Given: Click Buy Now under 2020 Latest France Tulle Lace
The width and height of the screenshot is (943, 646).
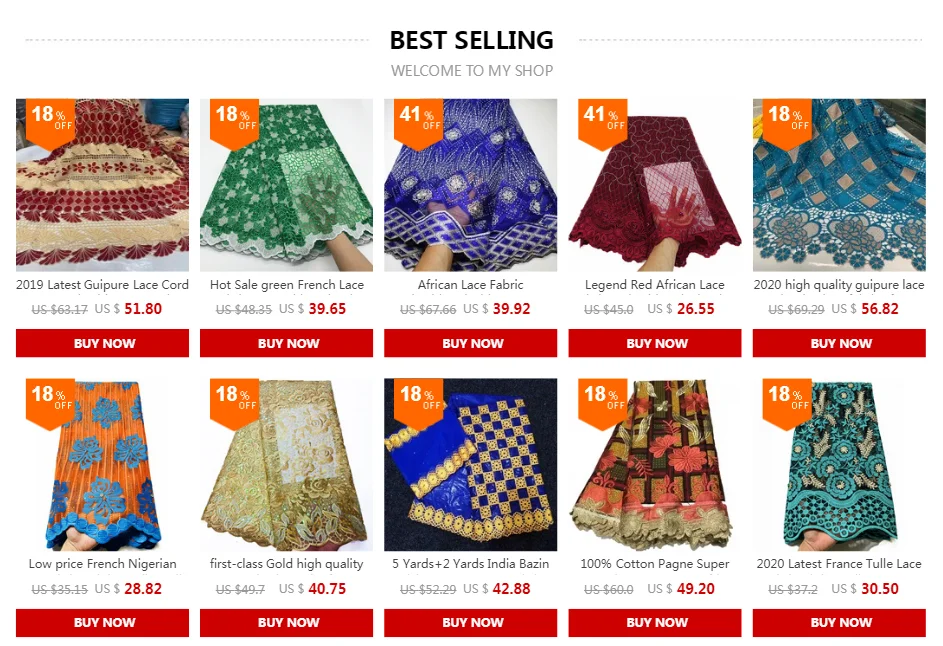Looking at the screenshot, I should point(839,623).
